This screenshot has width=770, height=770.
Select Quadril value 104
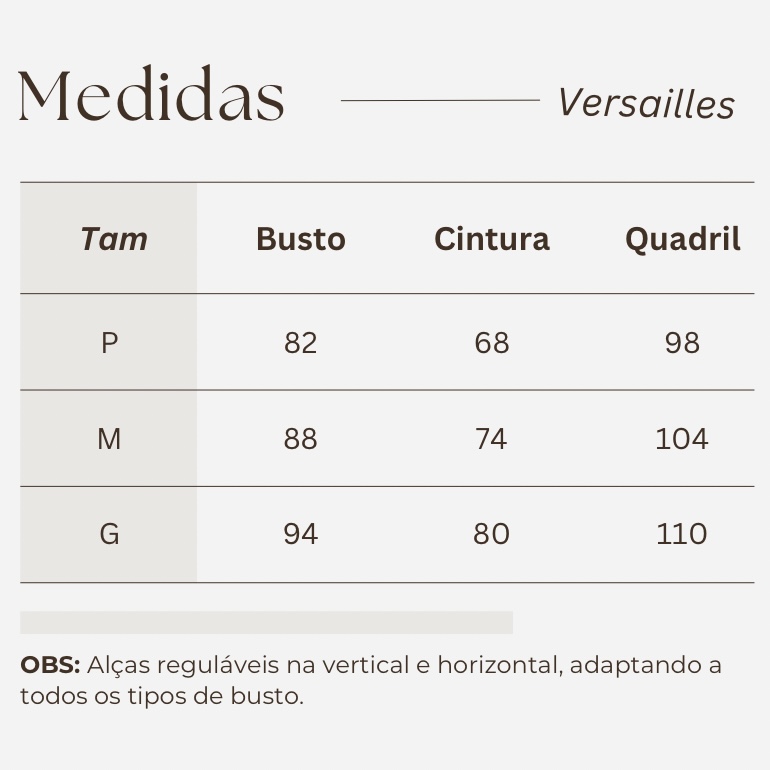coord(682,438)
